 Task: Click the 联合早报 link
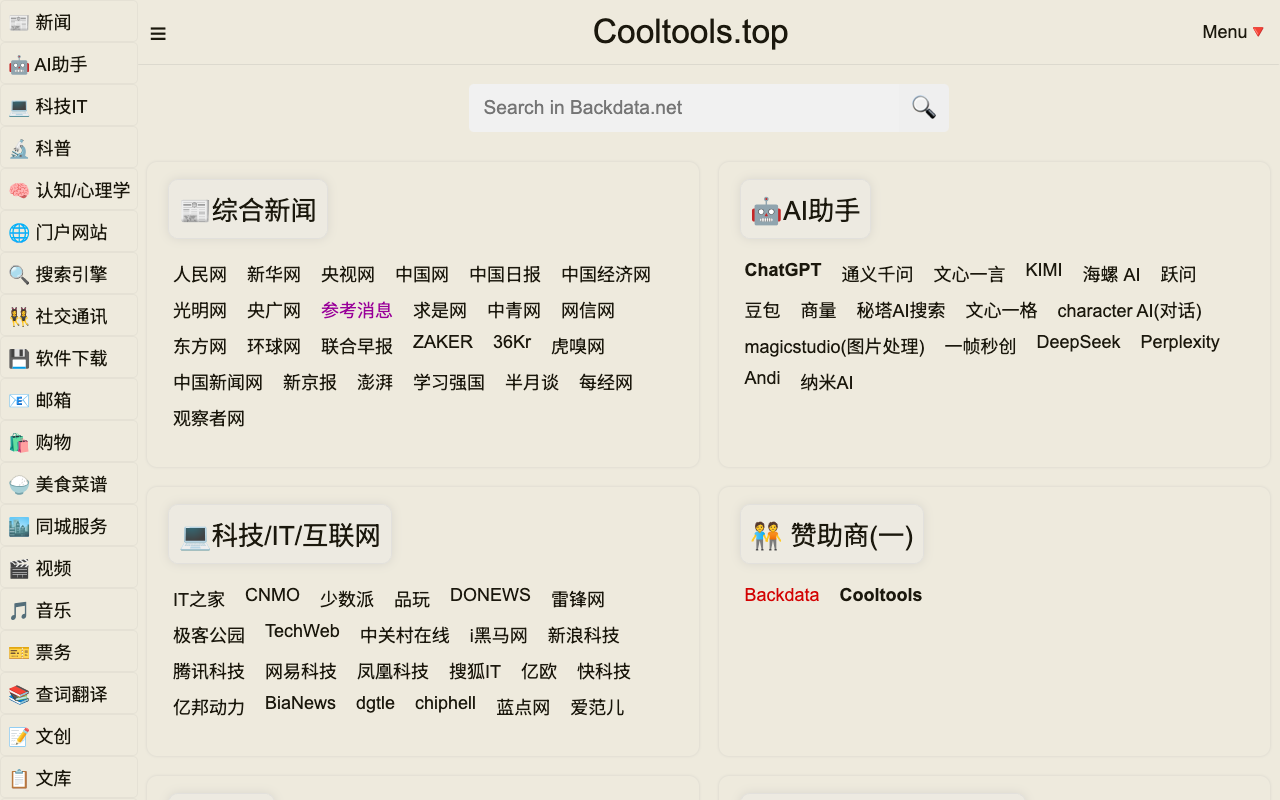click(x=357, y=346)
